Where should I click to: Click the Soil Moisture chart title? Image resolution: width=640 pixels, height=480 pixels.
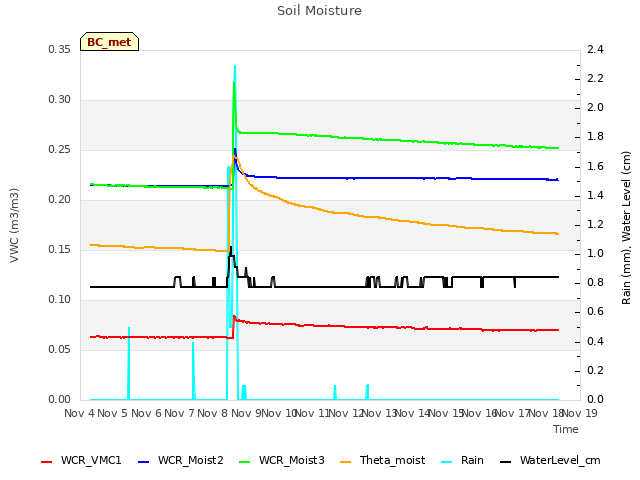pyautogui.click(x=319, y=11)
